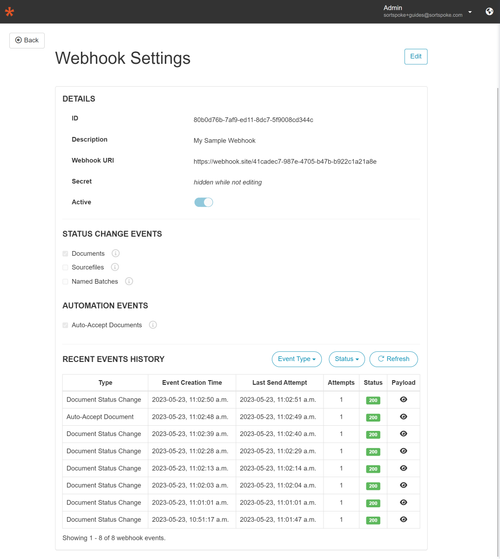500x559 pixels.
Task: Click 200 status badge of 11:02:03 event
Action: click(373, 486)
